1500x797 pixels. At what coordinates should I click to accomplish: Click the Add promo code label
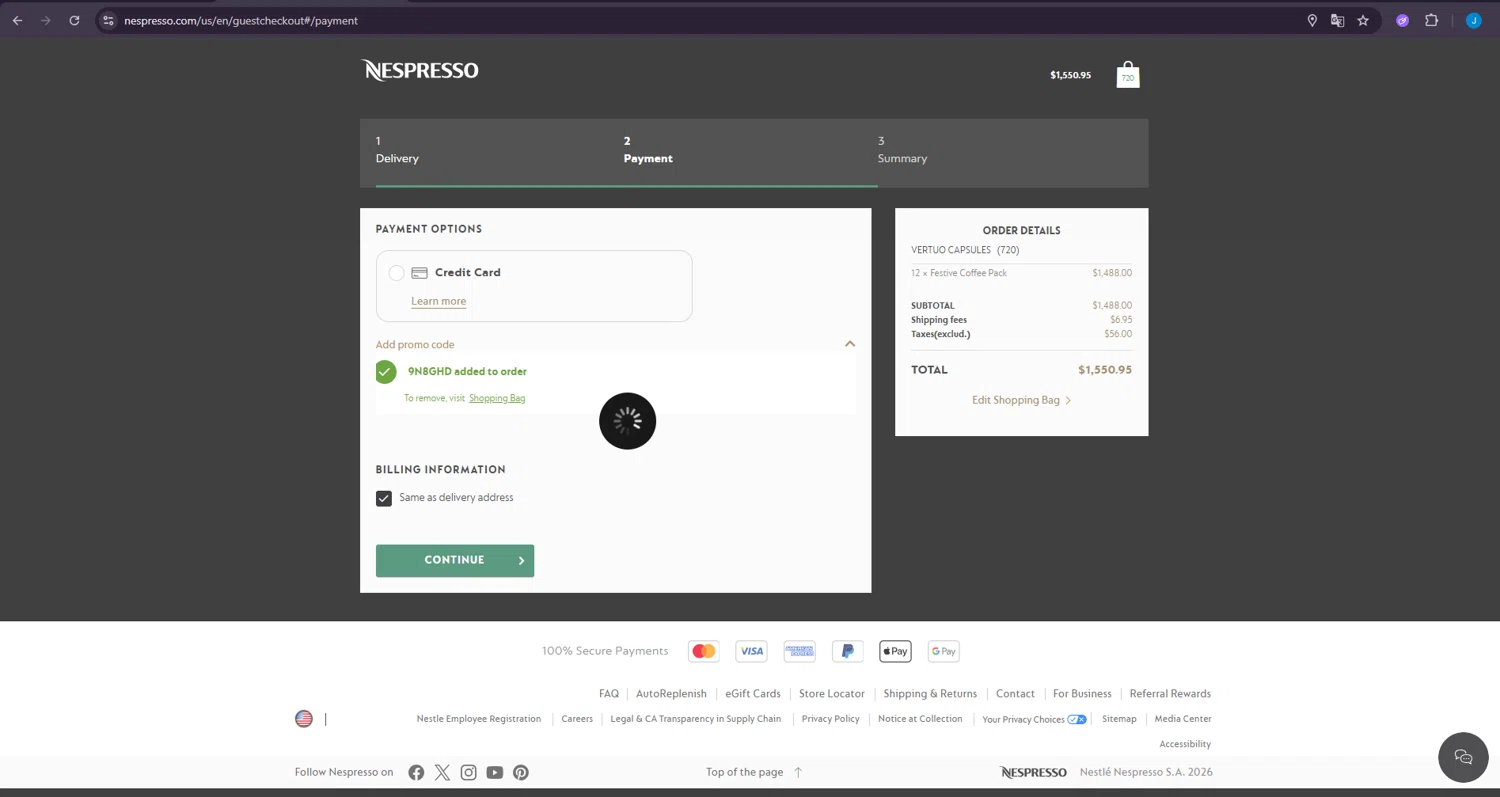(x=415, y=344)
